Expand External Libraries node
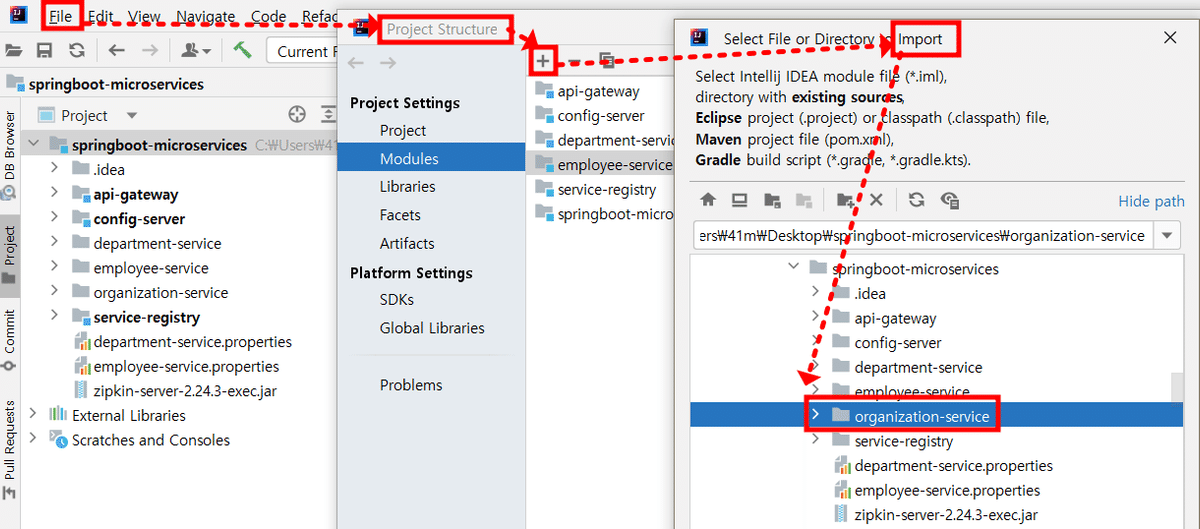 click(x=33, y=415)
